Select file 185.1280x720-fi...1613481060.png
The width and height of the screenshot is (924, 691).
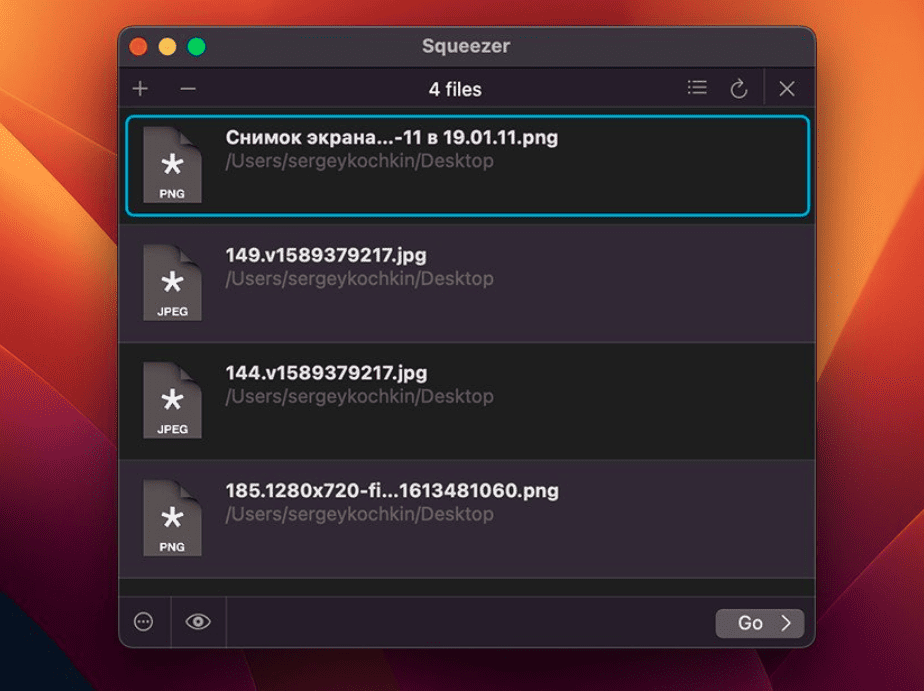pos(467,519)
